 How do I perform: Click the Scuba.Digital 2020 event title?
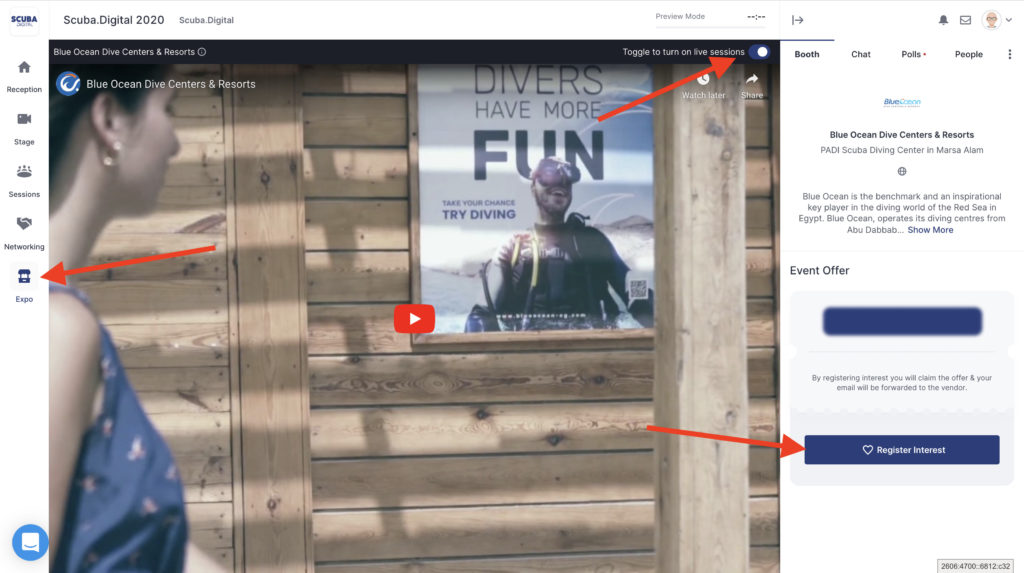[x=114, y=20]
